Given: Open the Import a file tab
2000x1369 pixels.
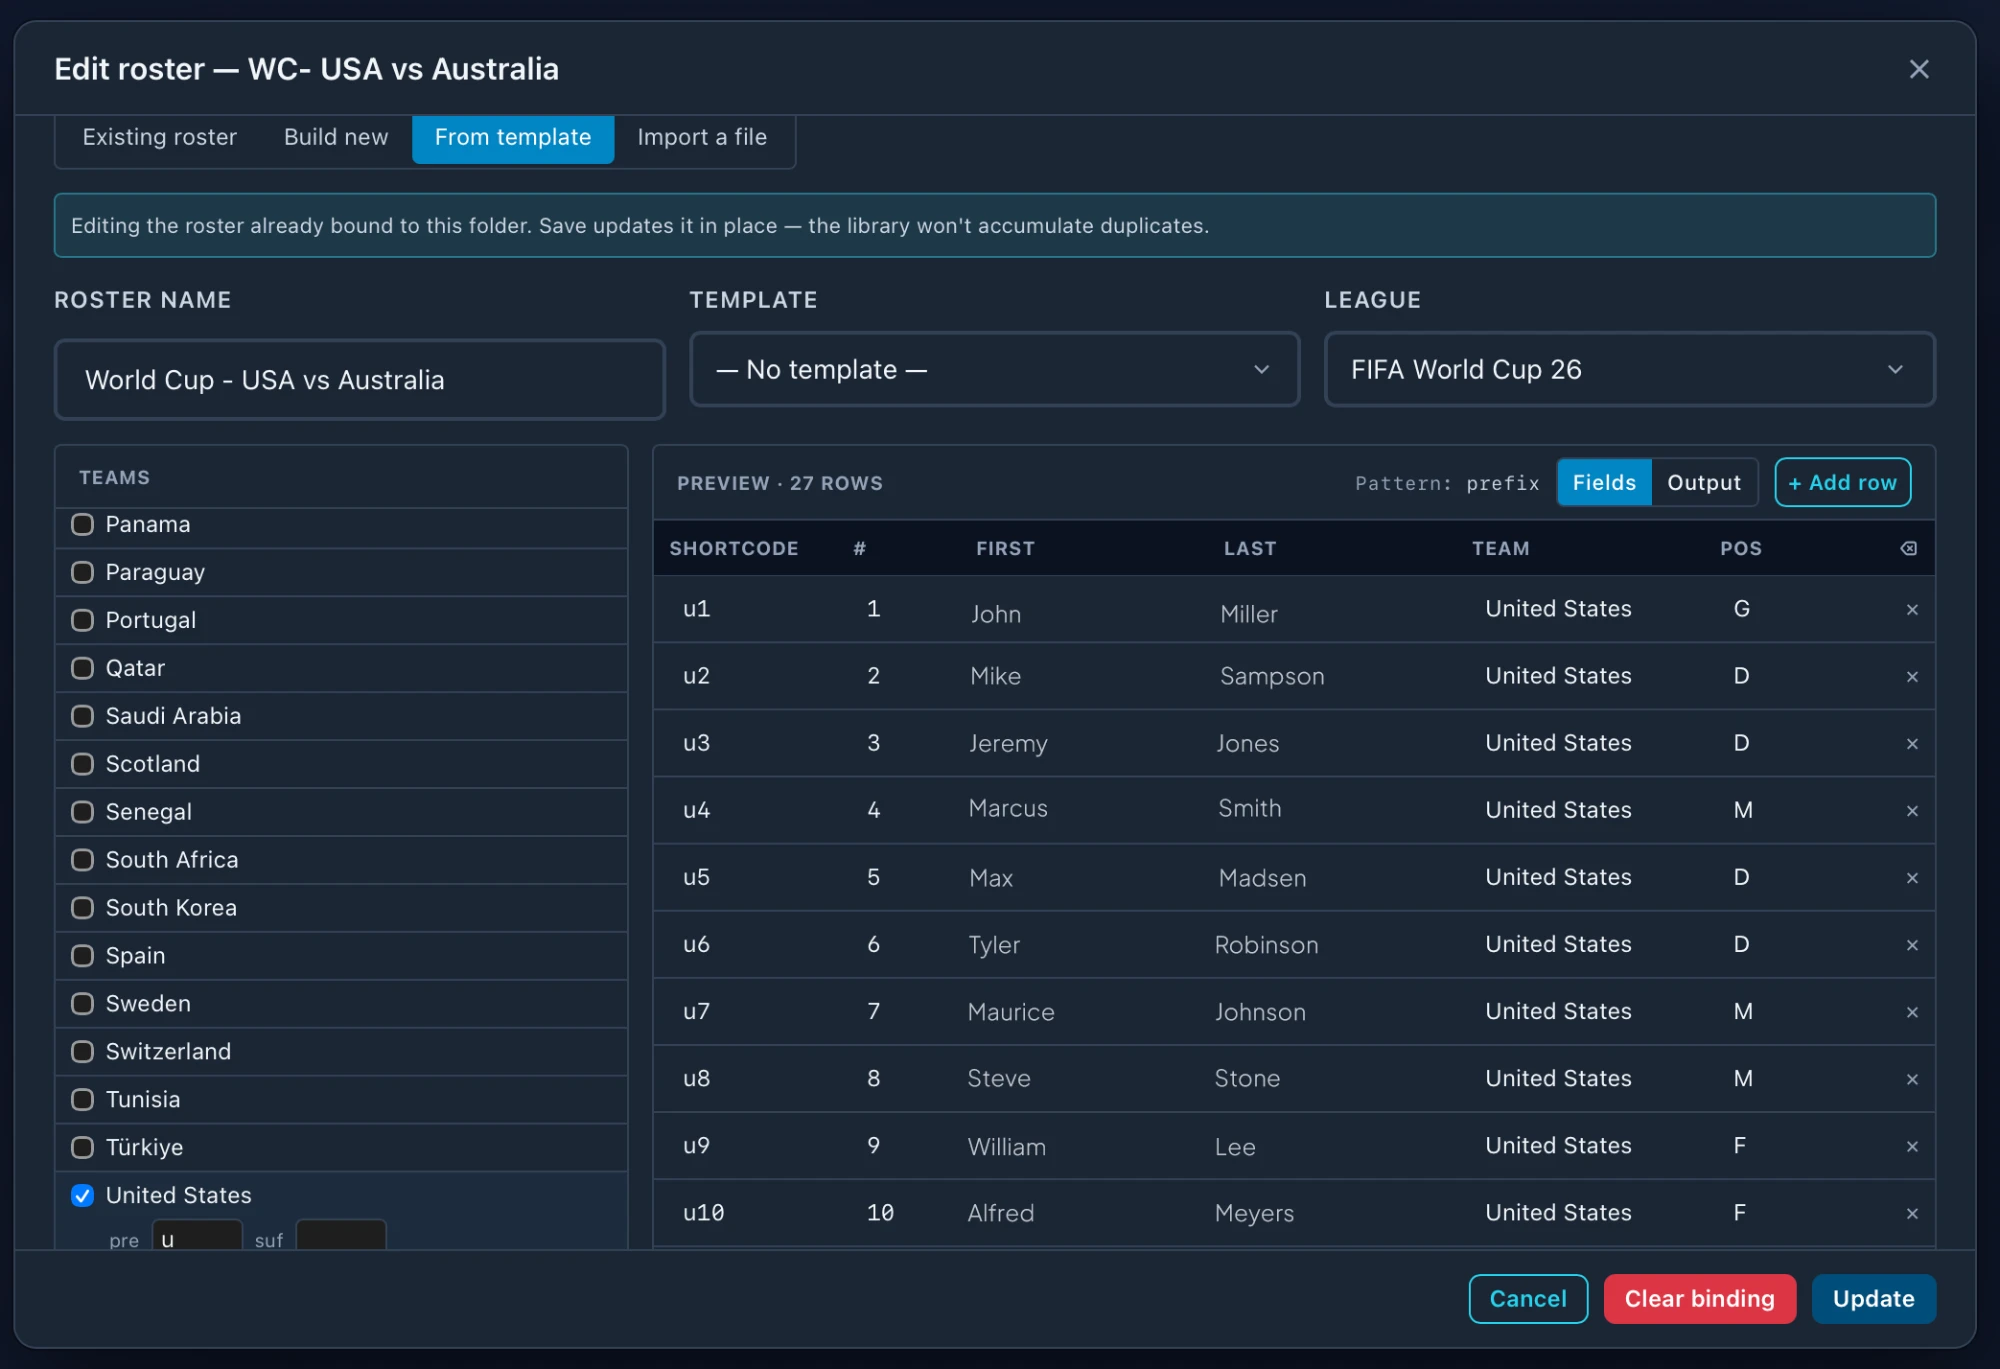Looking at the screenshot, I should 702,137.
